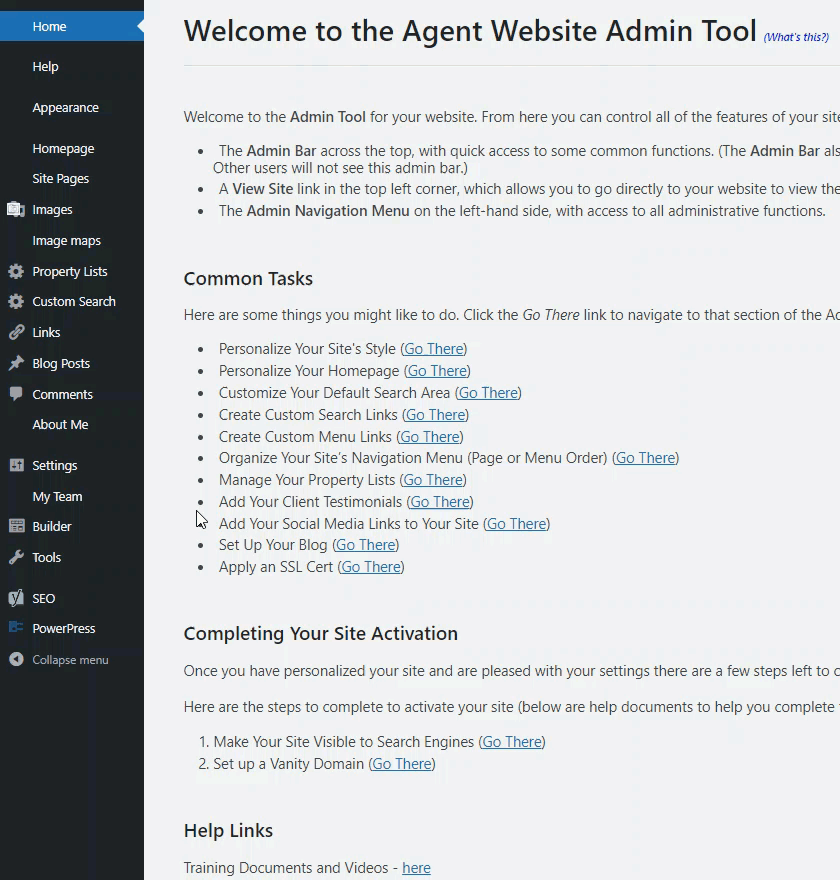Click the Images media icon in sidebar

point(16,210)
